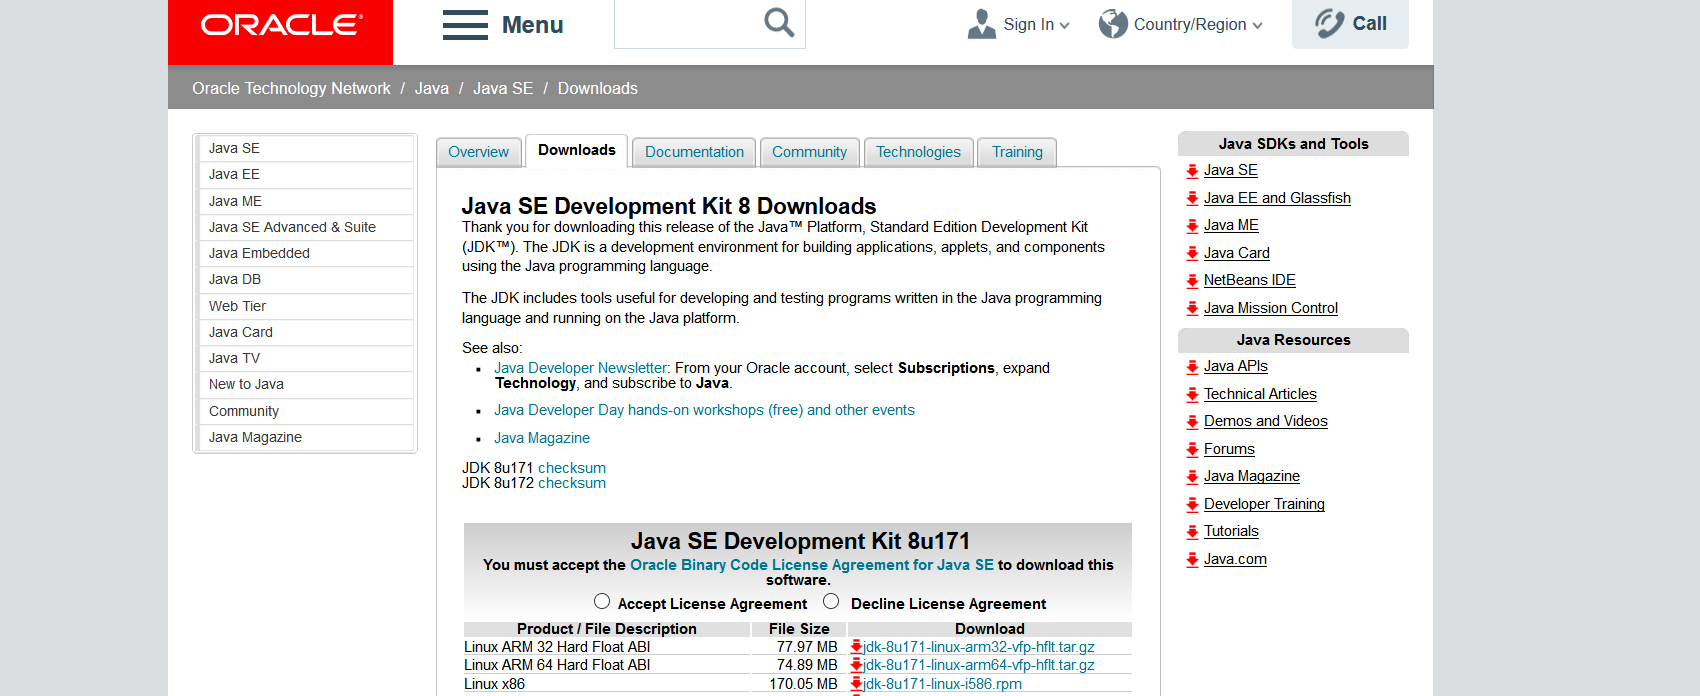Download jdk-8u171-linux-arm32-vfp-hflt.tar.gz file

(979, 647)
